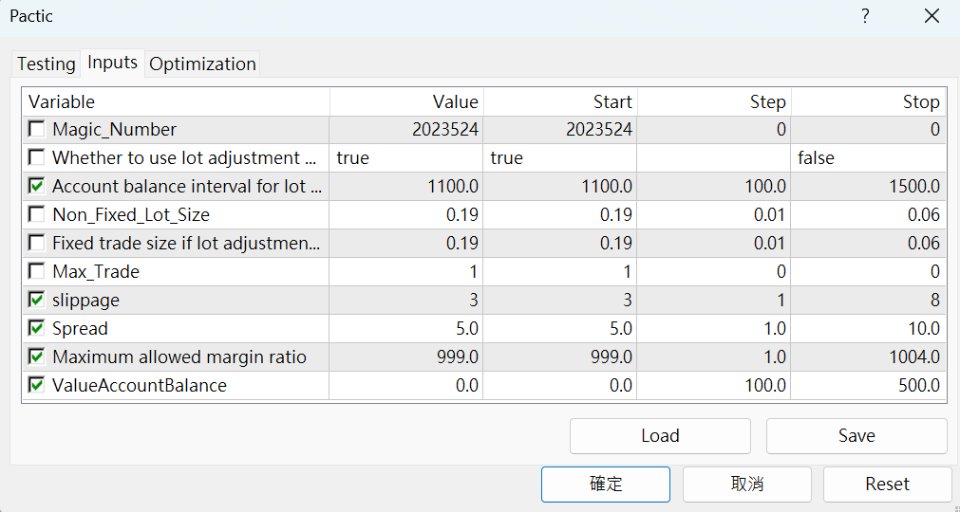Select the Inputs tab
This screenshot has height=512, width=960.
112,62
